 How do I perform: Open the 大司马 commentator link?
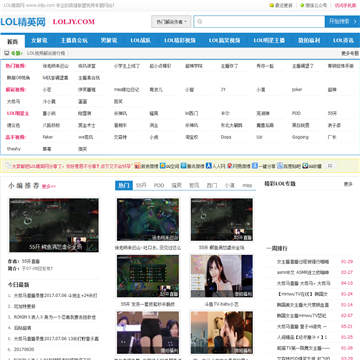(x=13, y=102)
